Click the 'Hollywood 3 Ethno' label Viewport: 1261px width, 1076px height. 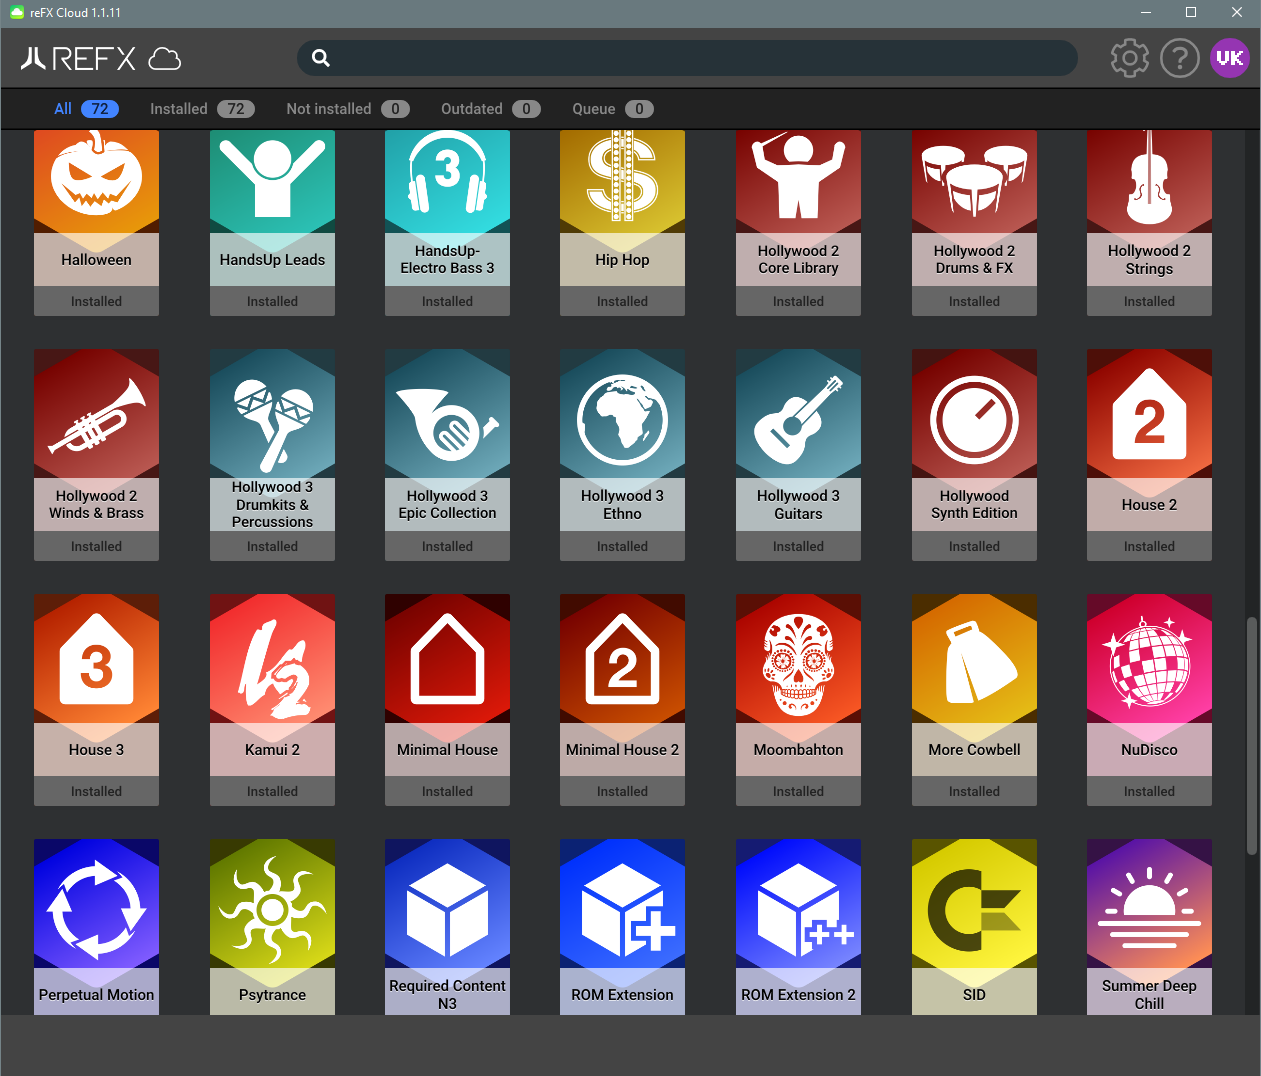[622, 505]
